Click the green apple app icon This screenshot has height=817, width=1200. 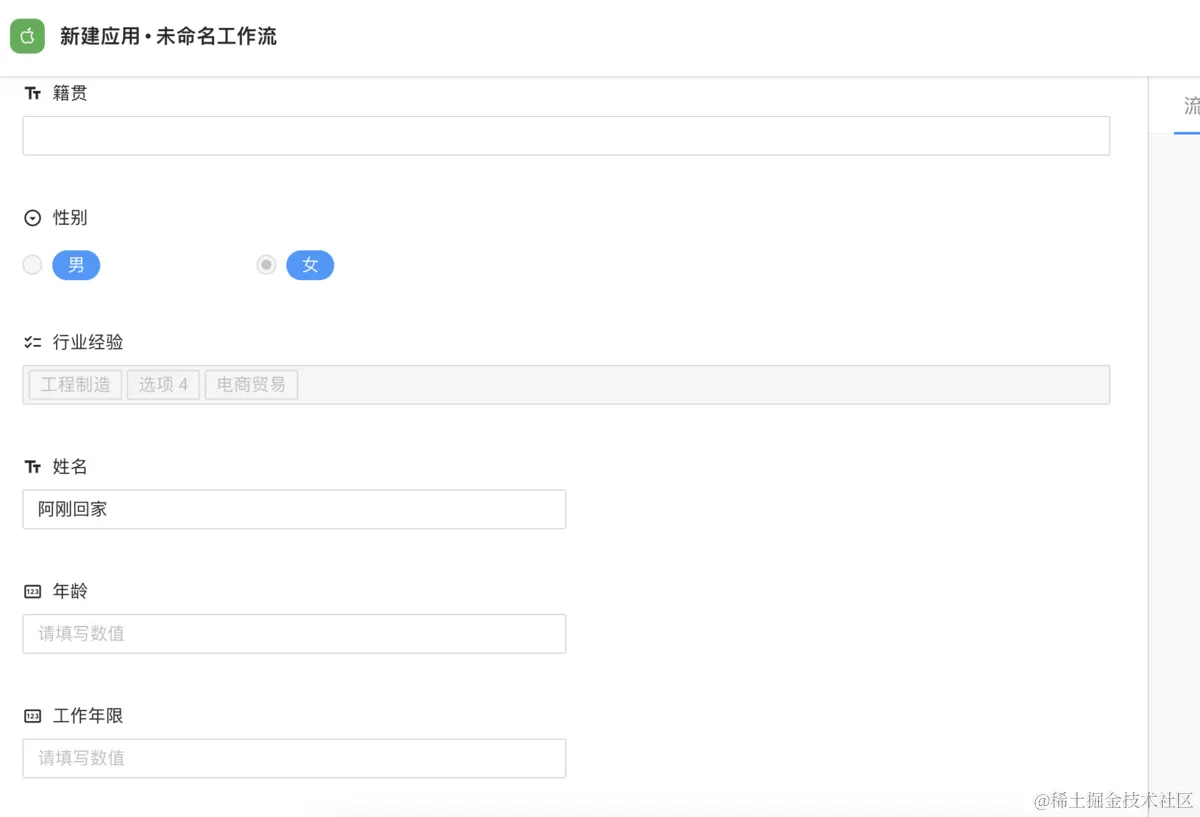click(x=27, y=37)
